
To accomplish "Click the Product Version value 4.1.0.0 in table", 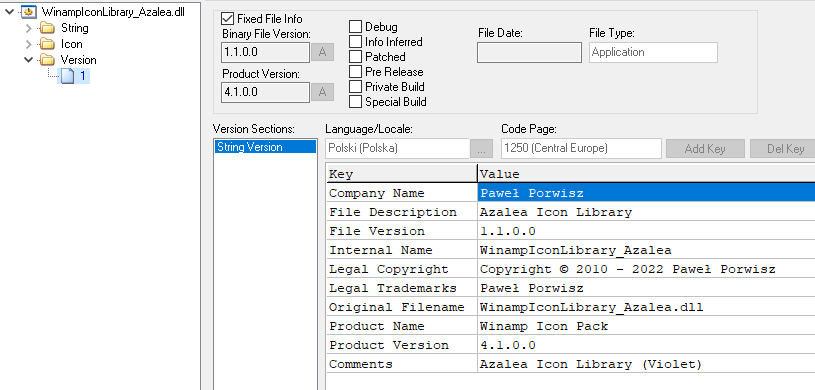I will coord(646,345).
